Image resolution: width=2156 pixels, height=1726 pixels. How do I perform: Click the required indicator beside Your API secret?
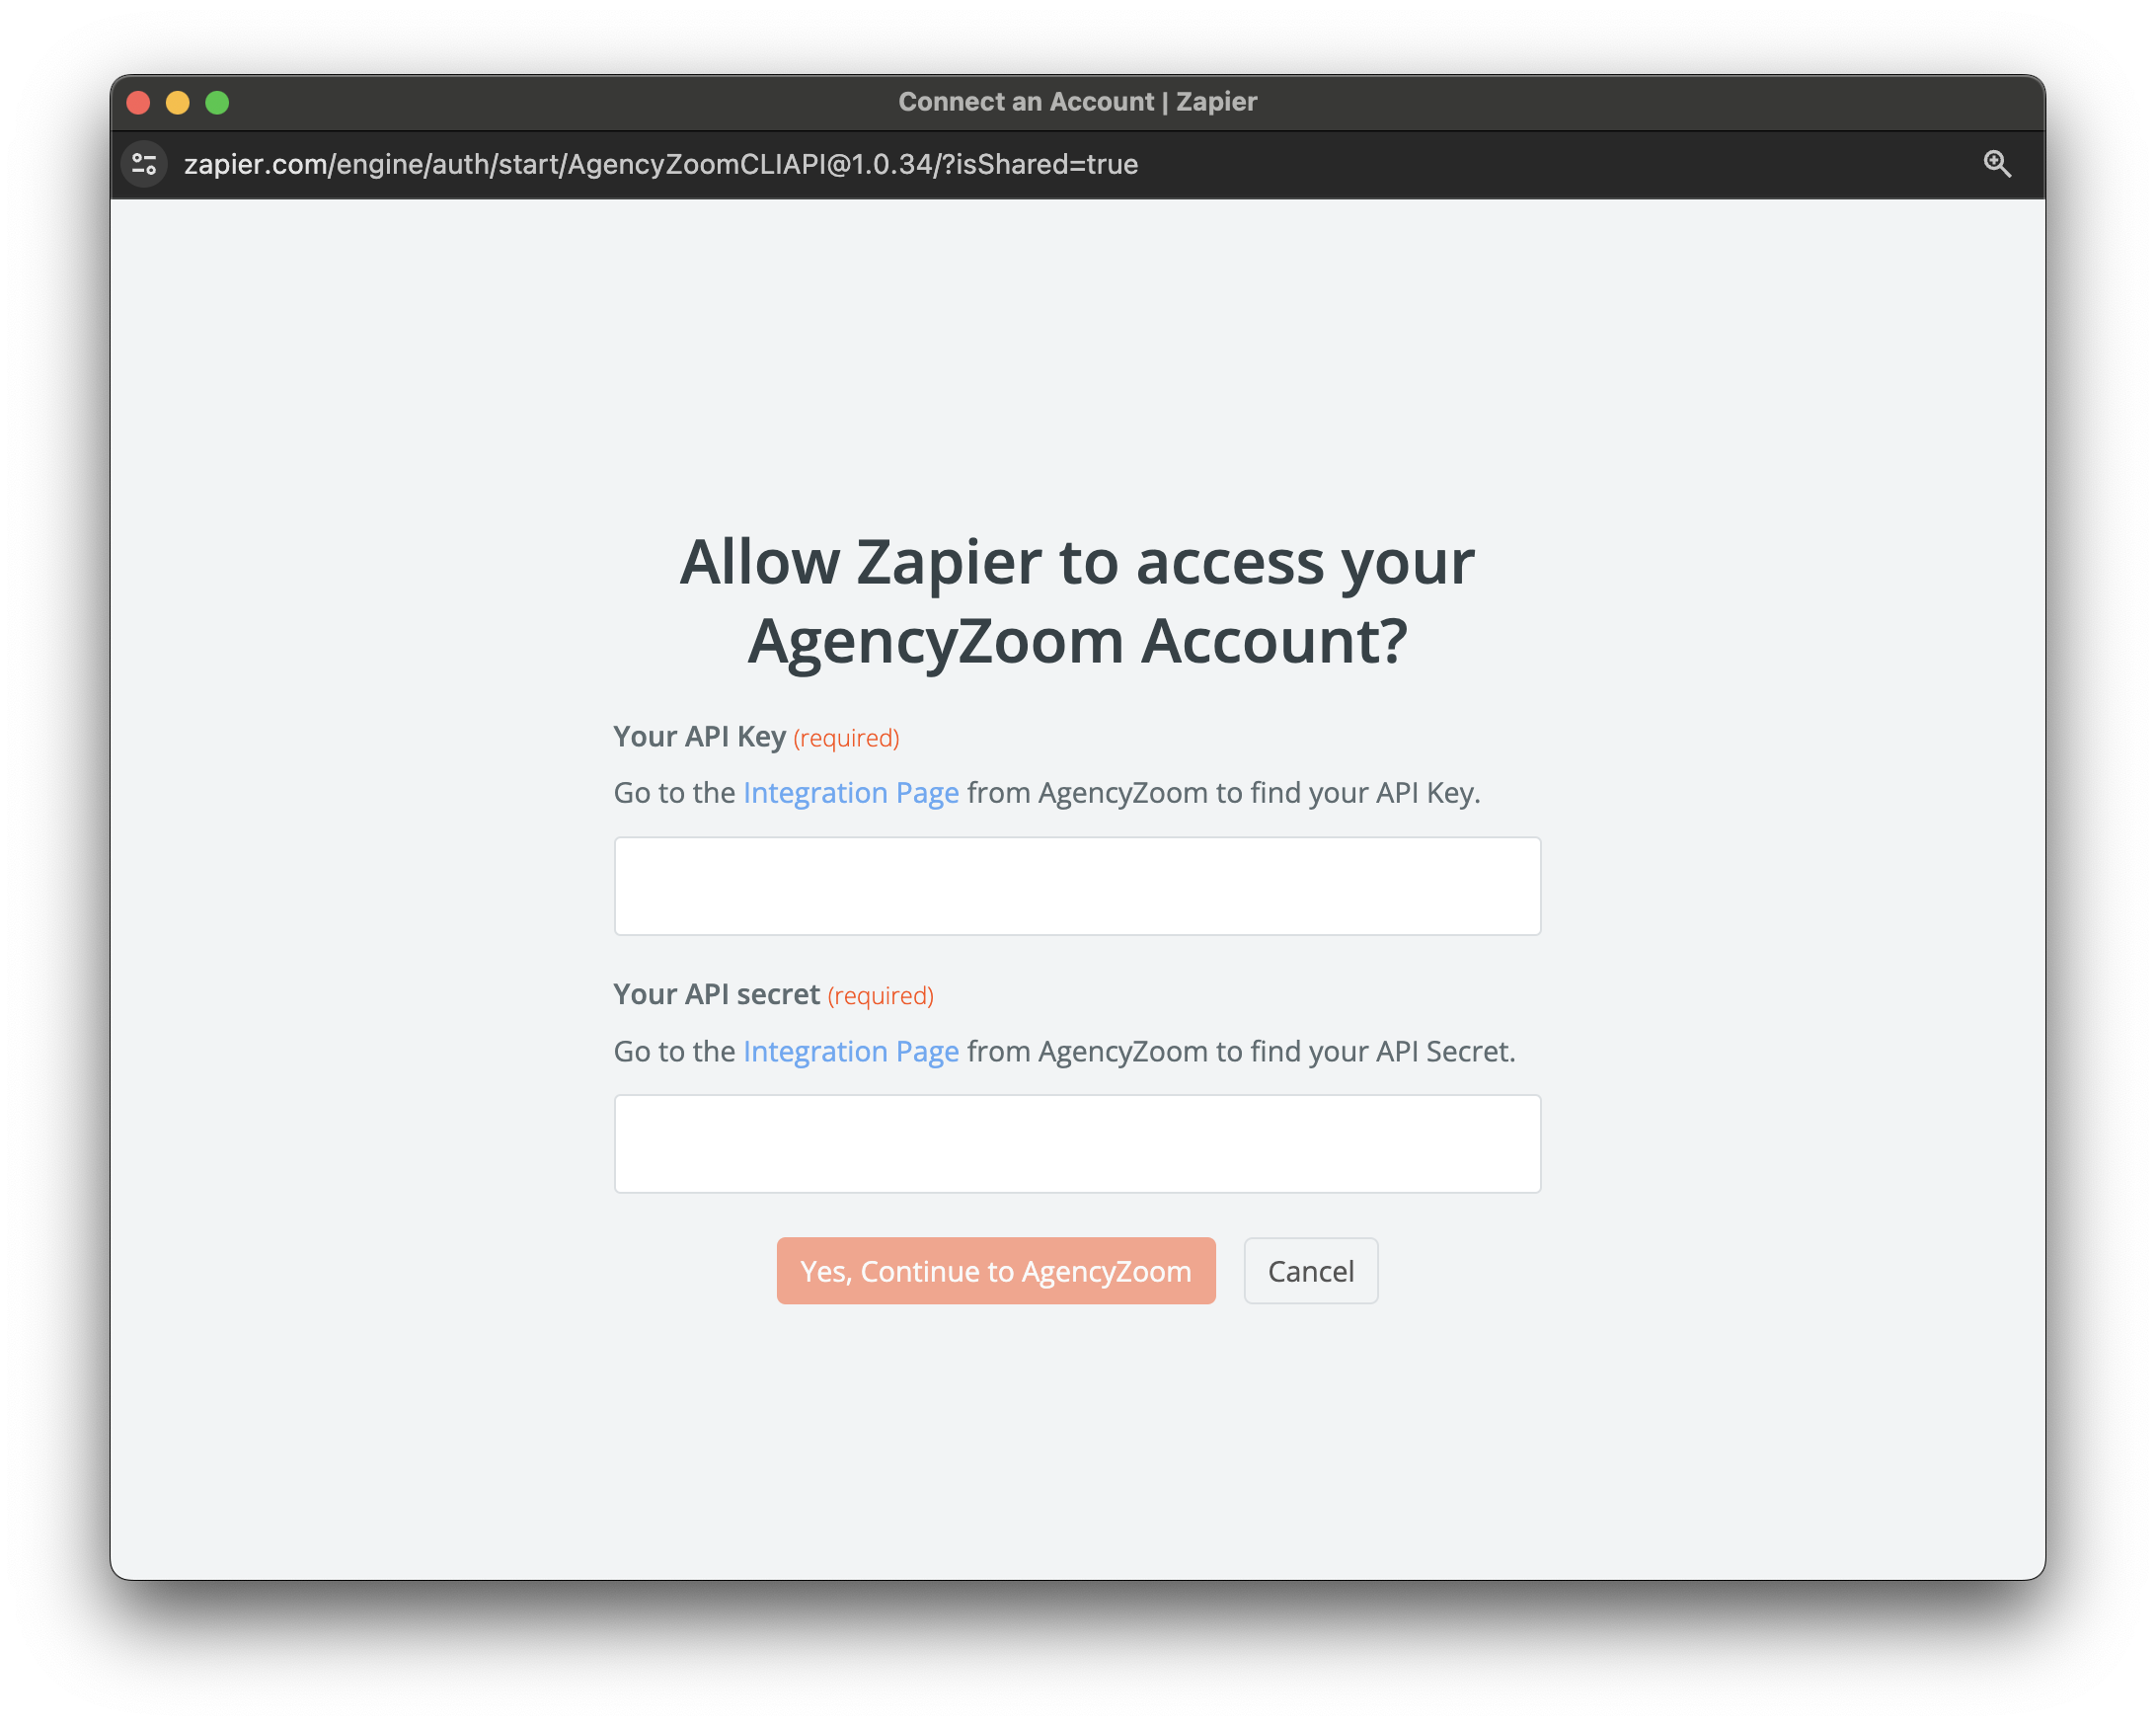click(880, 996)
